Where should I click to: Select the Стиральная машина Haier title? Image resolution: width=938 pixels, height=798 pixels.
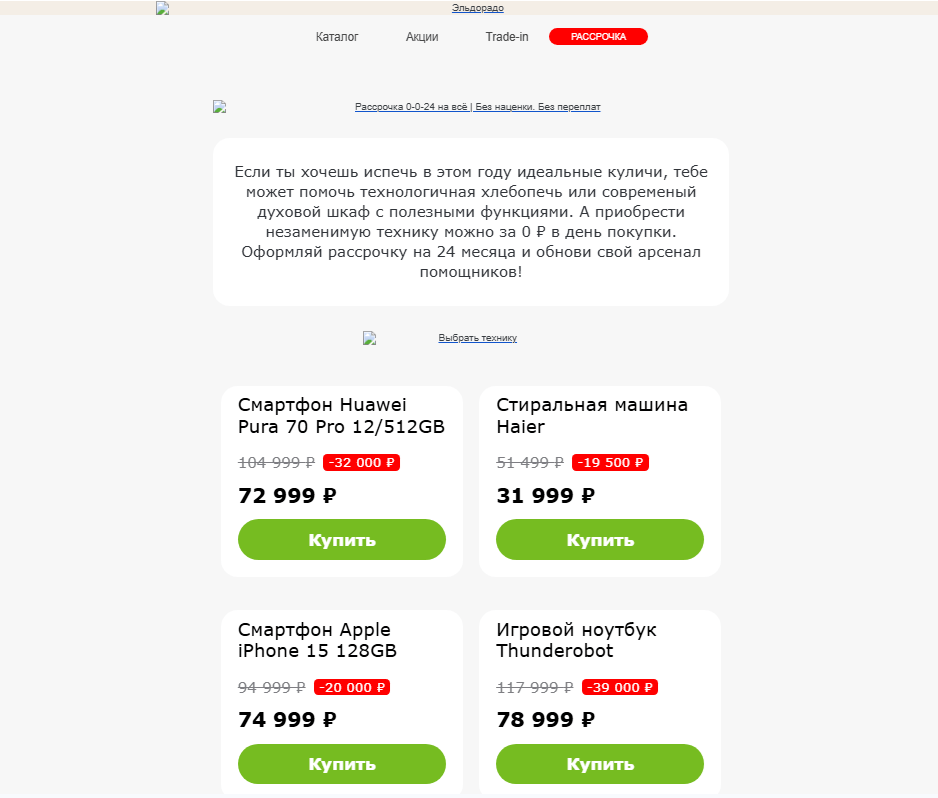coord(592,416)
